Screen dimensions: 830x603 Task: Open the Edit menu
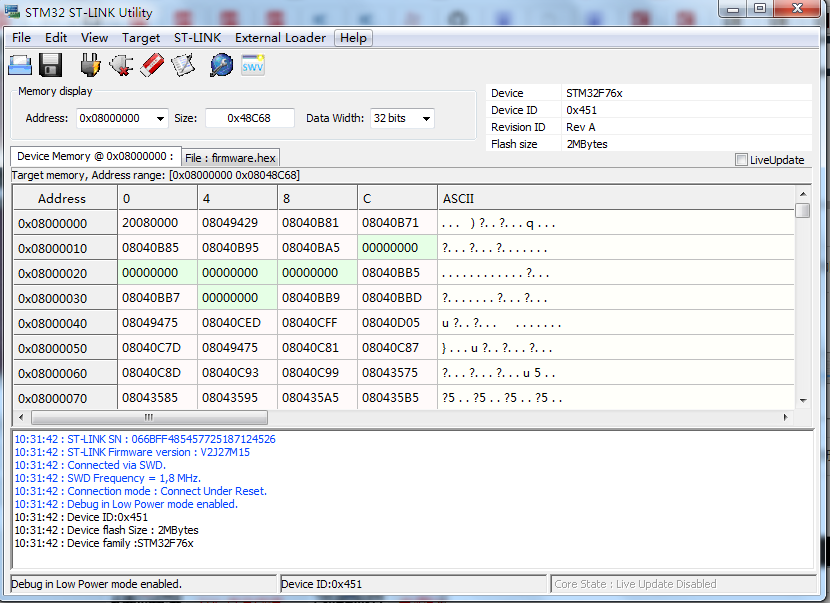tap(56, 38)
